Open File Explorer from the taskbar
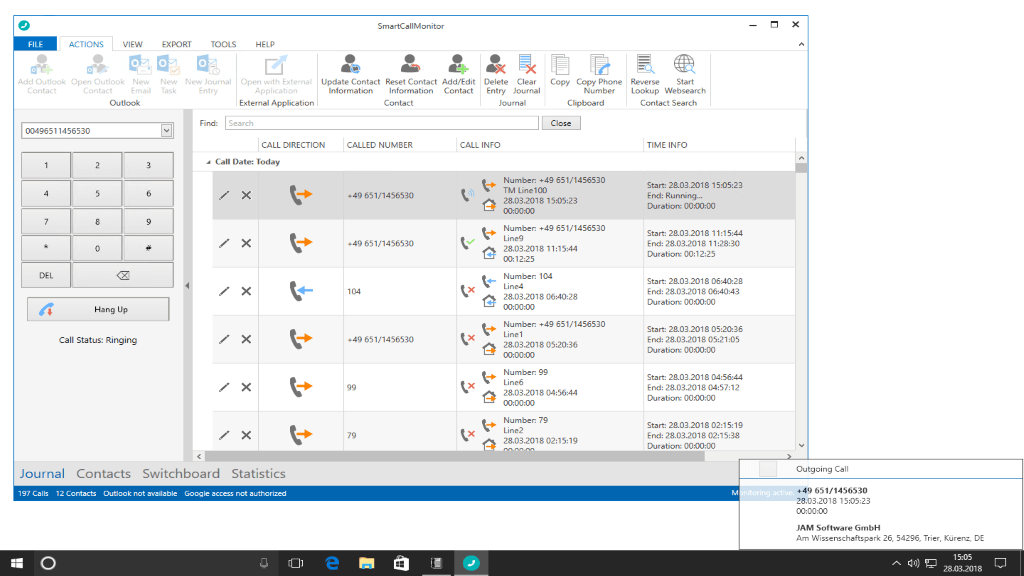This screenshot has height=576, width=1024. (366, 563)
